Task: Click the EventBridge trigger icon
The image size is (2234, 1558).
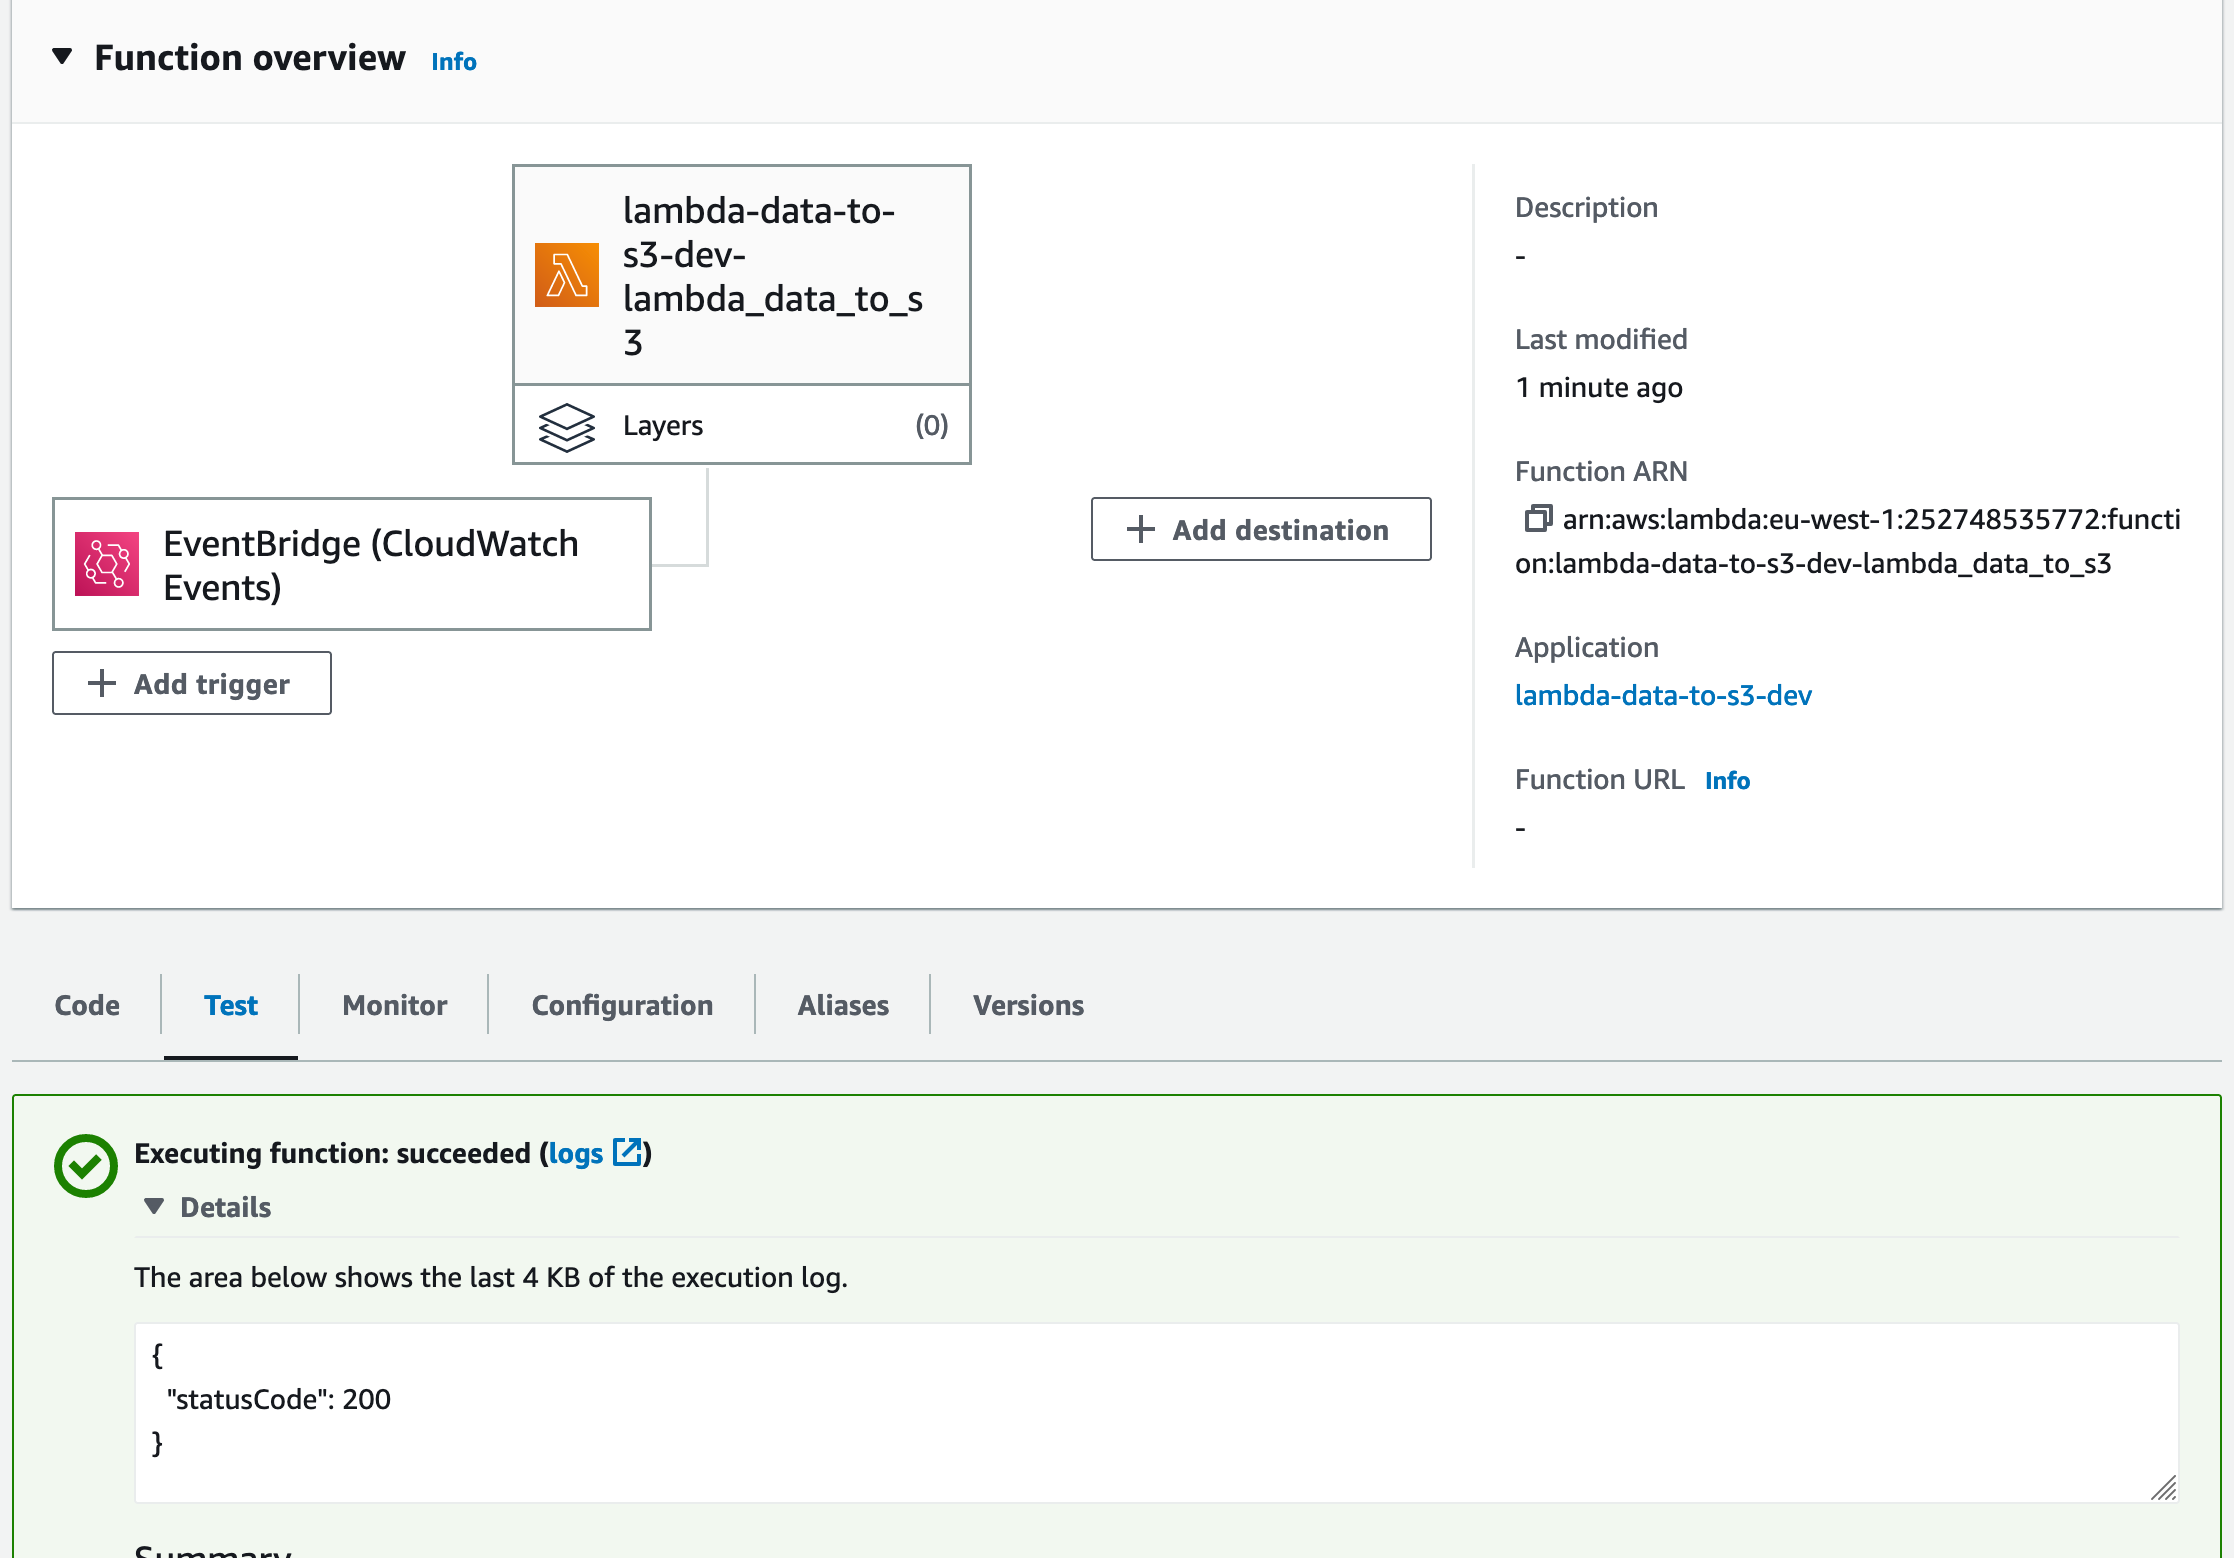Action: coord(107,564)
